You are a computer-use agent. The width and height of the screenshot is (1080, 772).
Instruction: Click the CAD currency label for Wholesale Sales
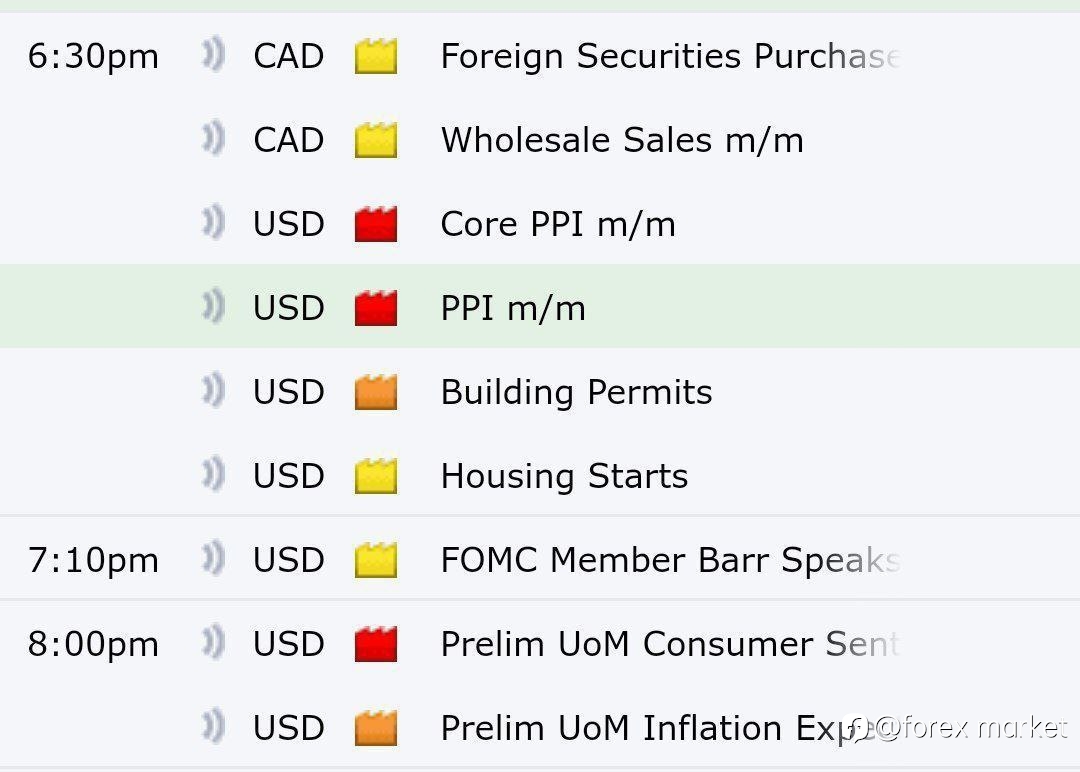(x=289, y=140)
